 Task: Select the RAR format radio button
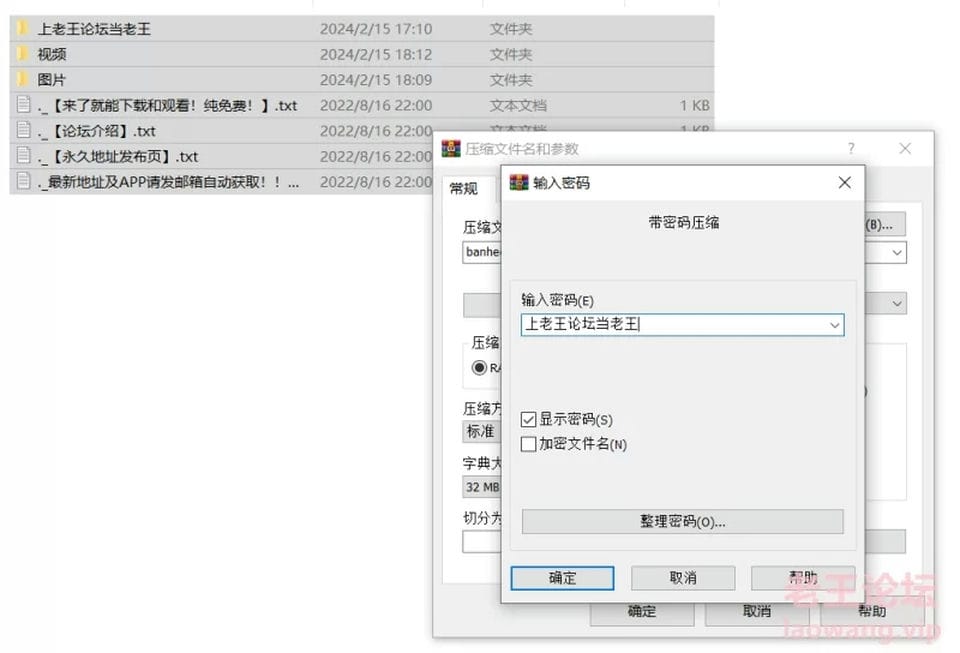pyautogui.click(x=479, y=367)
